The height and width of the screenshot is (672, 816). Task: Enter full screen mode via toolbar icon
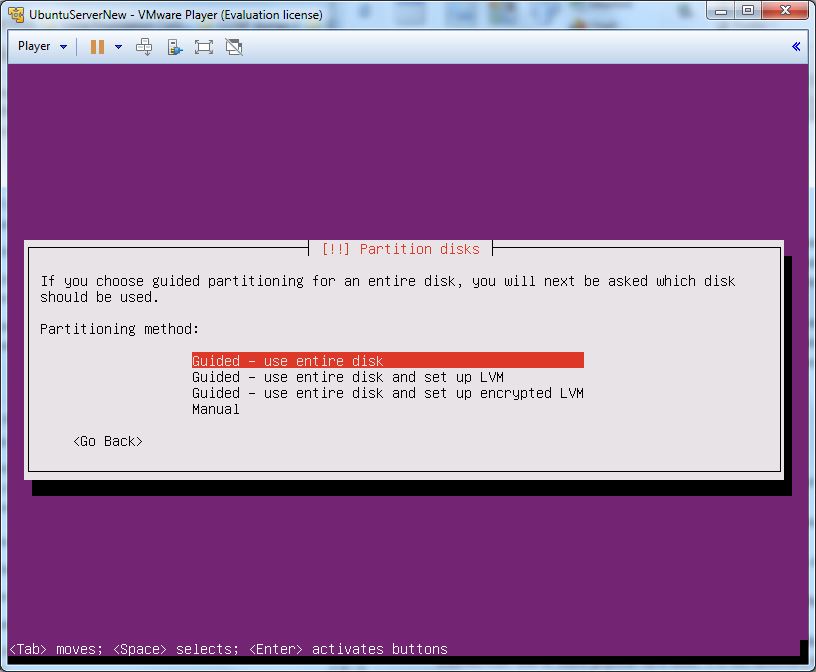click(204, 47)
